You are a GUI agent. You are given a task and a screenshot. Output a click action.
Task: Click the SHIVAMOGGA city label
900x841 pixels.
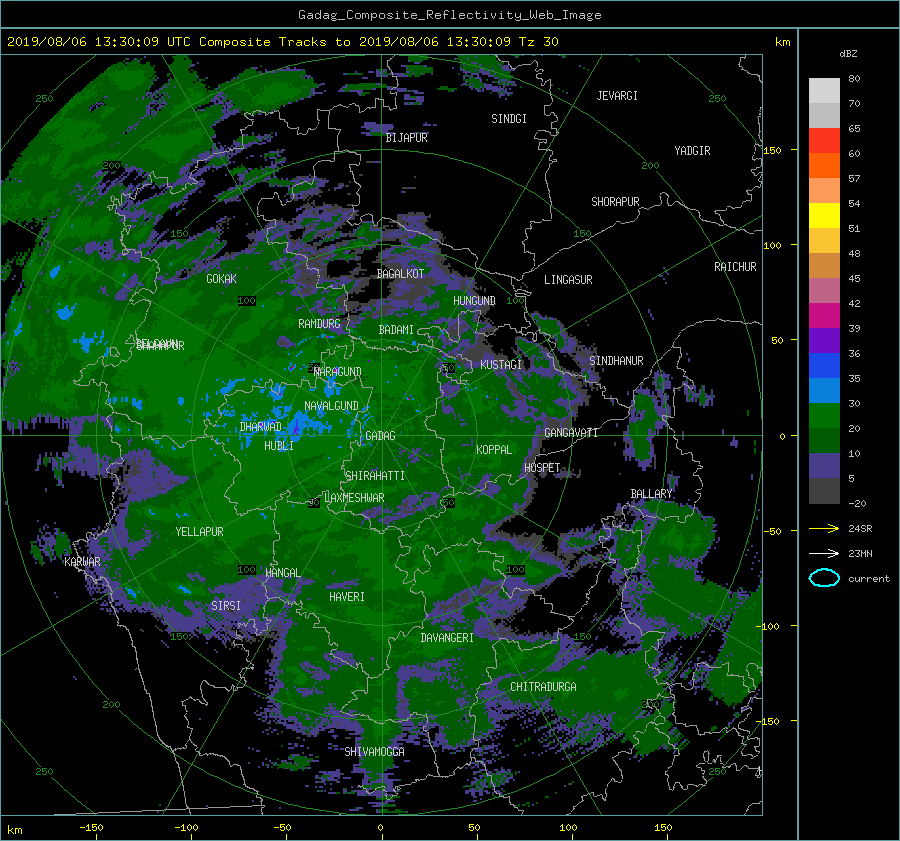click(x=374, y=751)
